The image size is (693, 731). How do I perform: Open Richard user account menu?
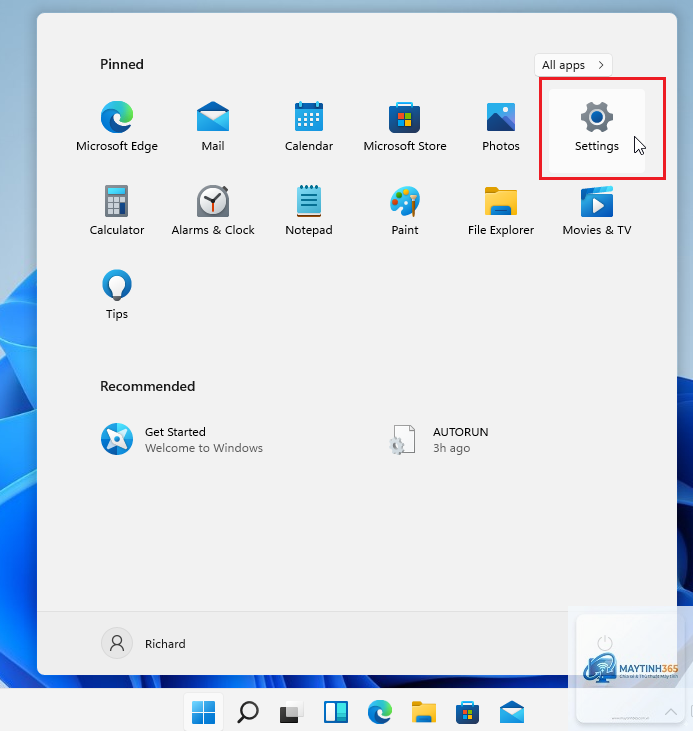(x=143, y=643)
